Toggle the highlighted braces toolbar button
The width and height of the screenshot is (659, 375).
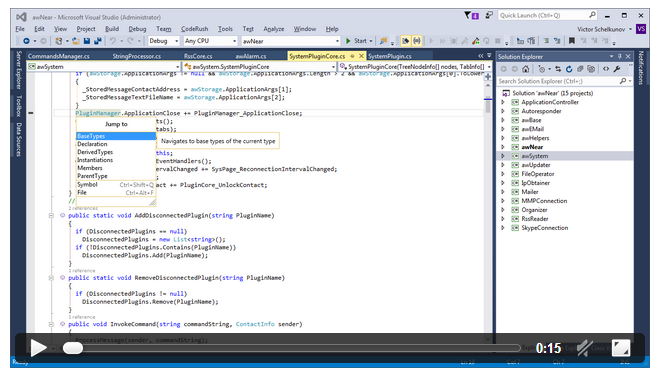[x=416, y=41]
